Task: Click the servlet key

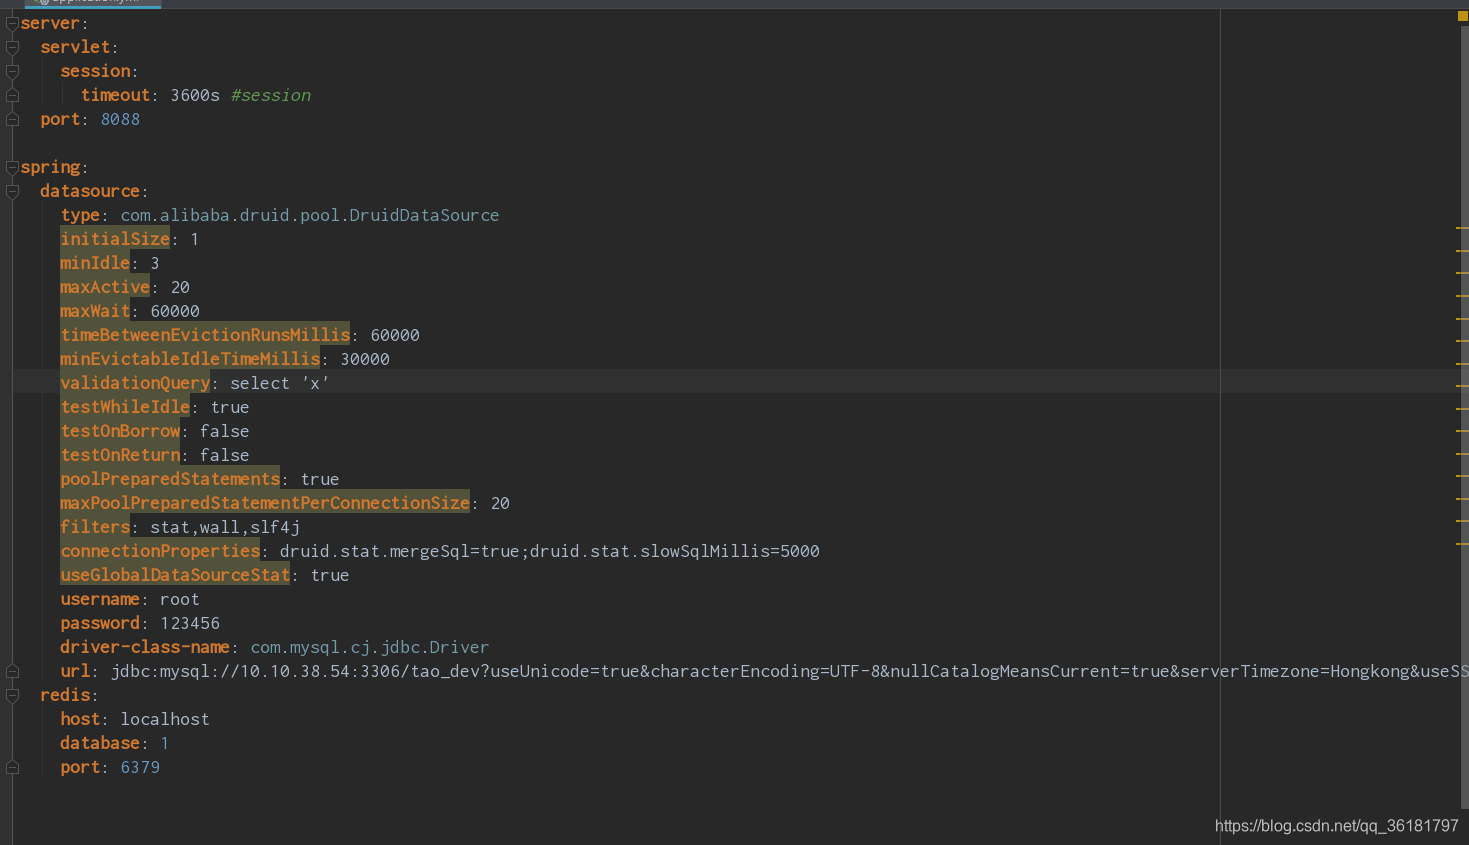Action: (x=75, y=47)
